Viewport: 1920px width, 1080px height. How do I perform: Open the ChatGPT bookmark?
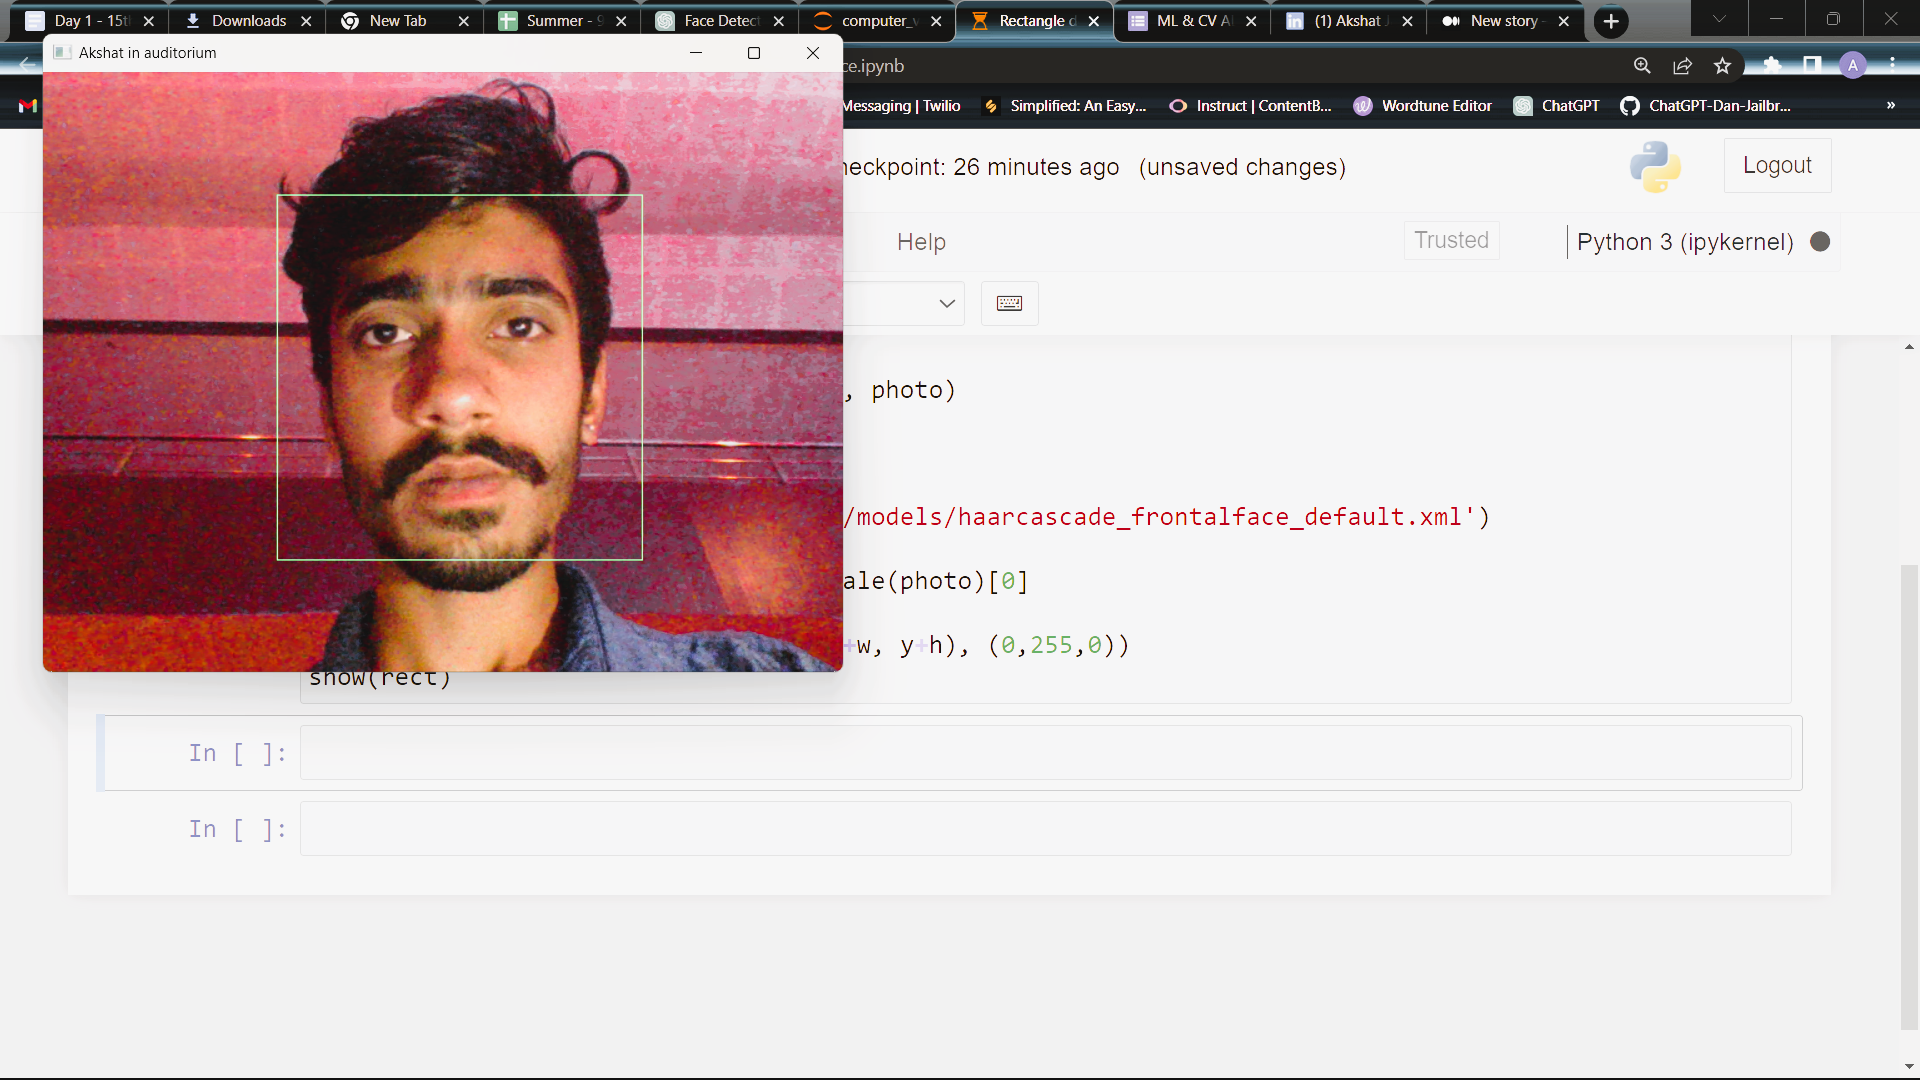[1557, 106]
